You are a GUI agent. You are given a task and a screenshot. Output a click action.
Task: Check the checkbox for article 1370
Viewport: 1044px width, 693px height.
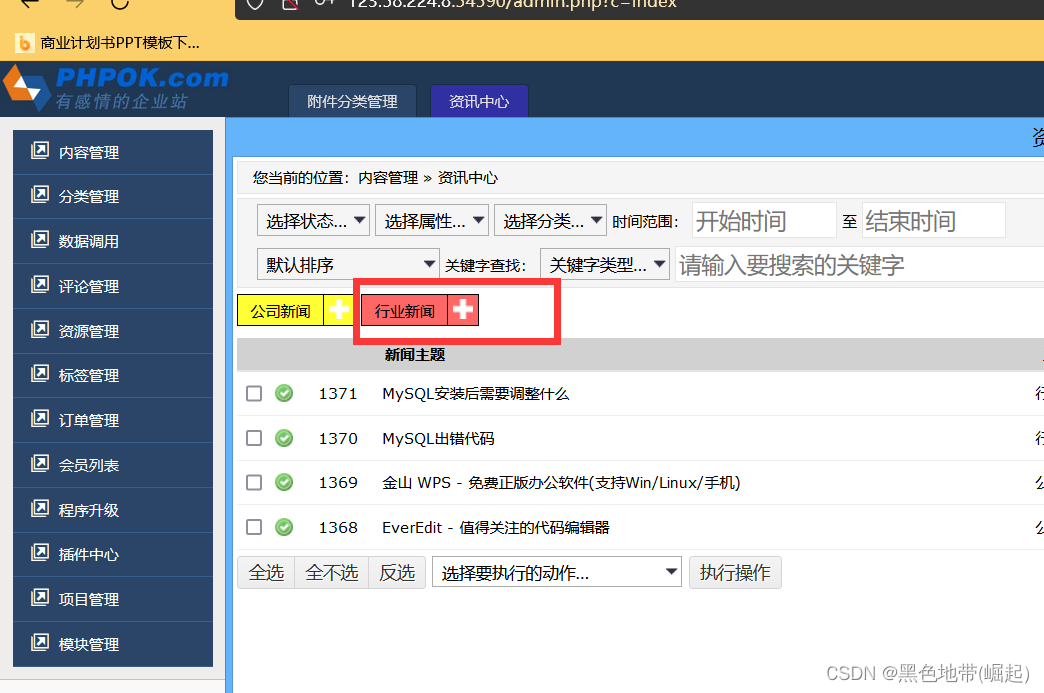coord(253,438)
